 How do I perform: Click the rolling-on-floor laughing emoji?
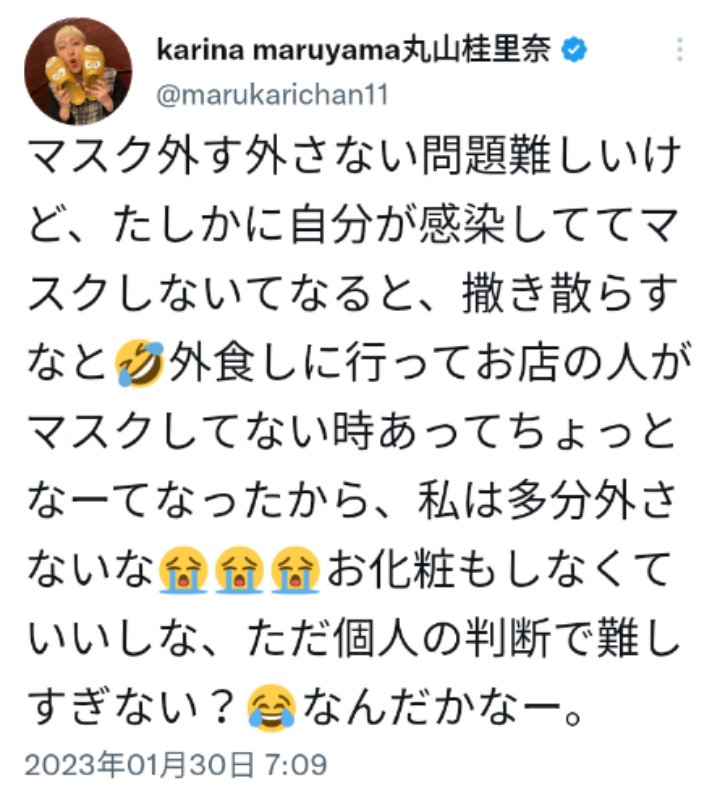click(x=140, y=363)
